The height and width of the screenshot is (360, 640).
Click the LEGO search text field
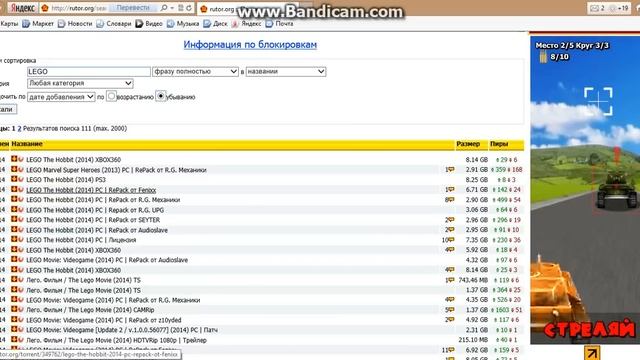pos(89,71)
